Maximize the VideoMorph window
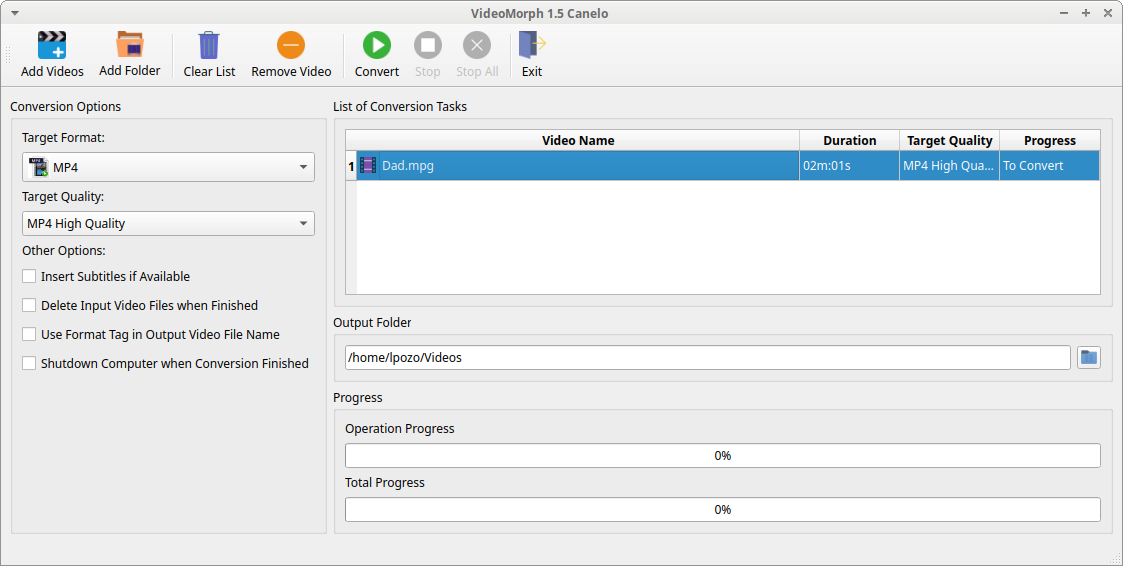The height and width of the screenshot is (566, 1123). (x=1086, y=13)
